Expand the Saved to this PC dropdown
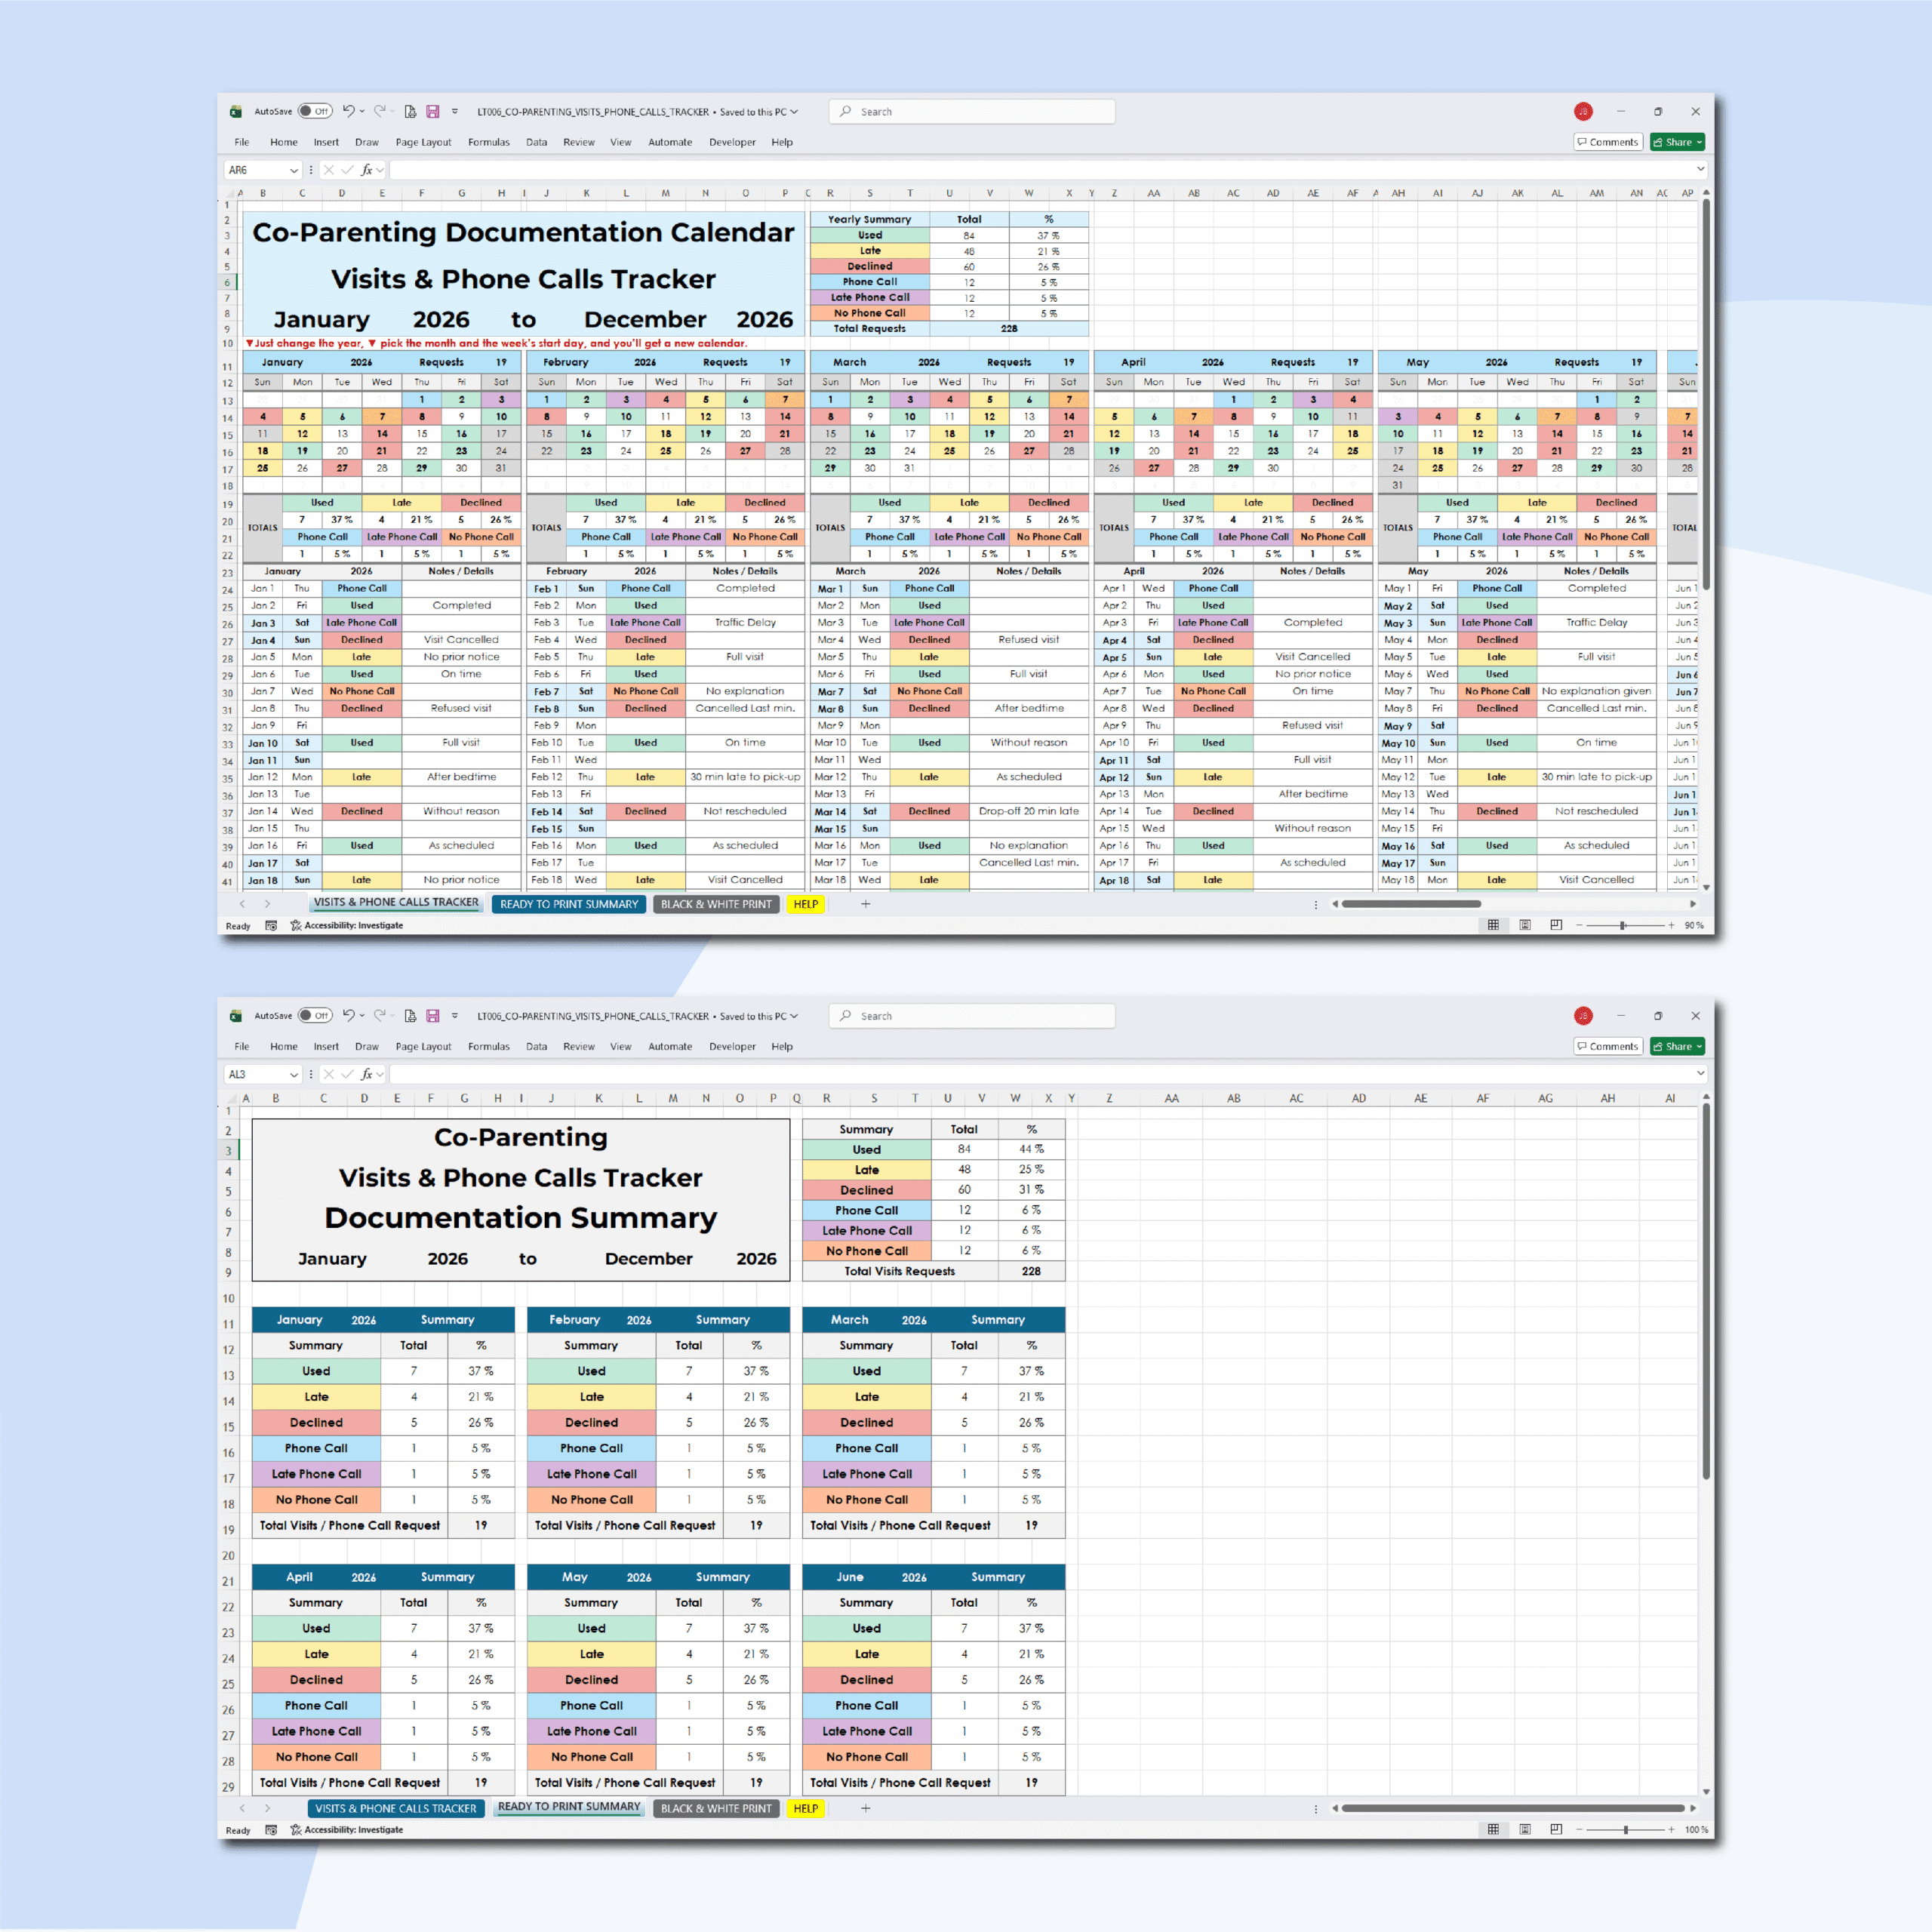 click(793, 111)
